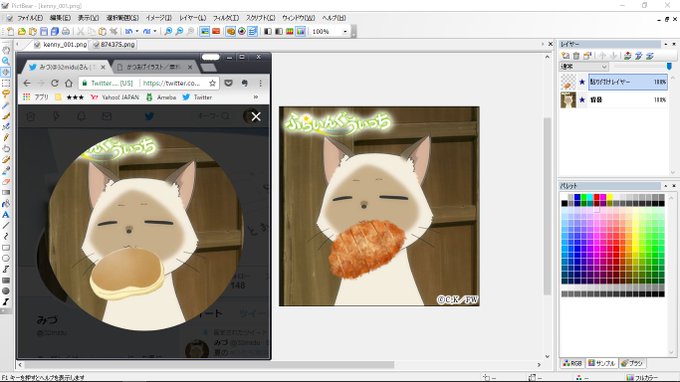
Task: Pick the bright red swatch in palette
Action: [x=597, y=197]
